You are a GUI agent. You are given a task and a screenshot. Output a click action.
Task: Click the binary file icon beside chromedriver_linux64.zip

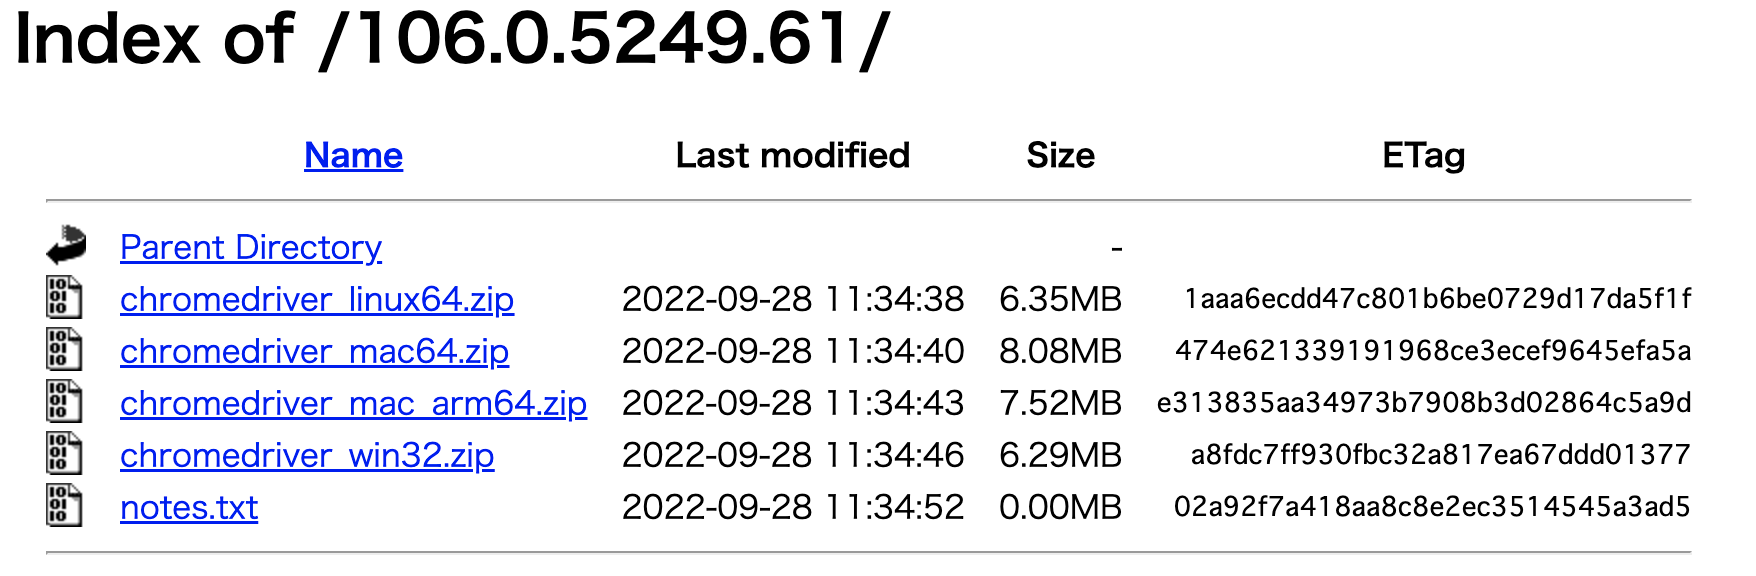(63, 298)
